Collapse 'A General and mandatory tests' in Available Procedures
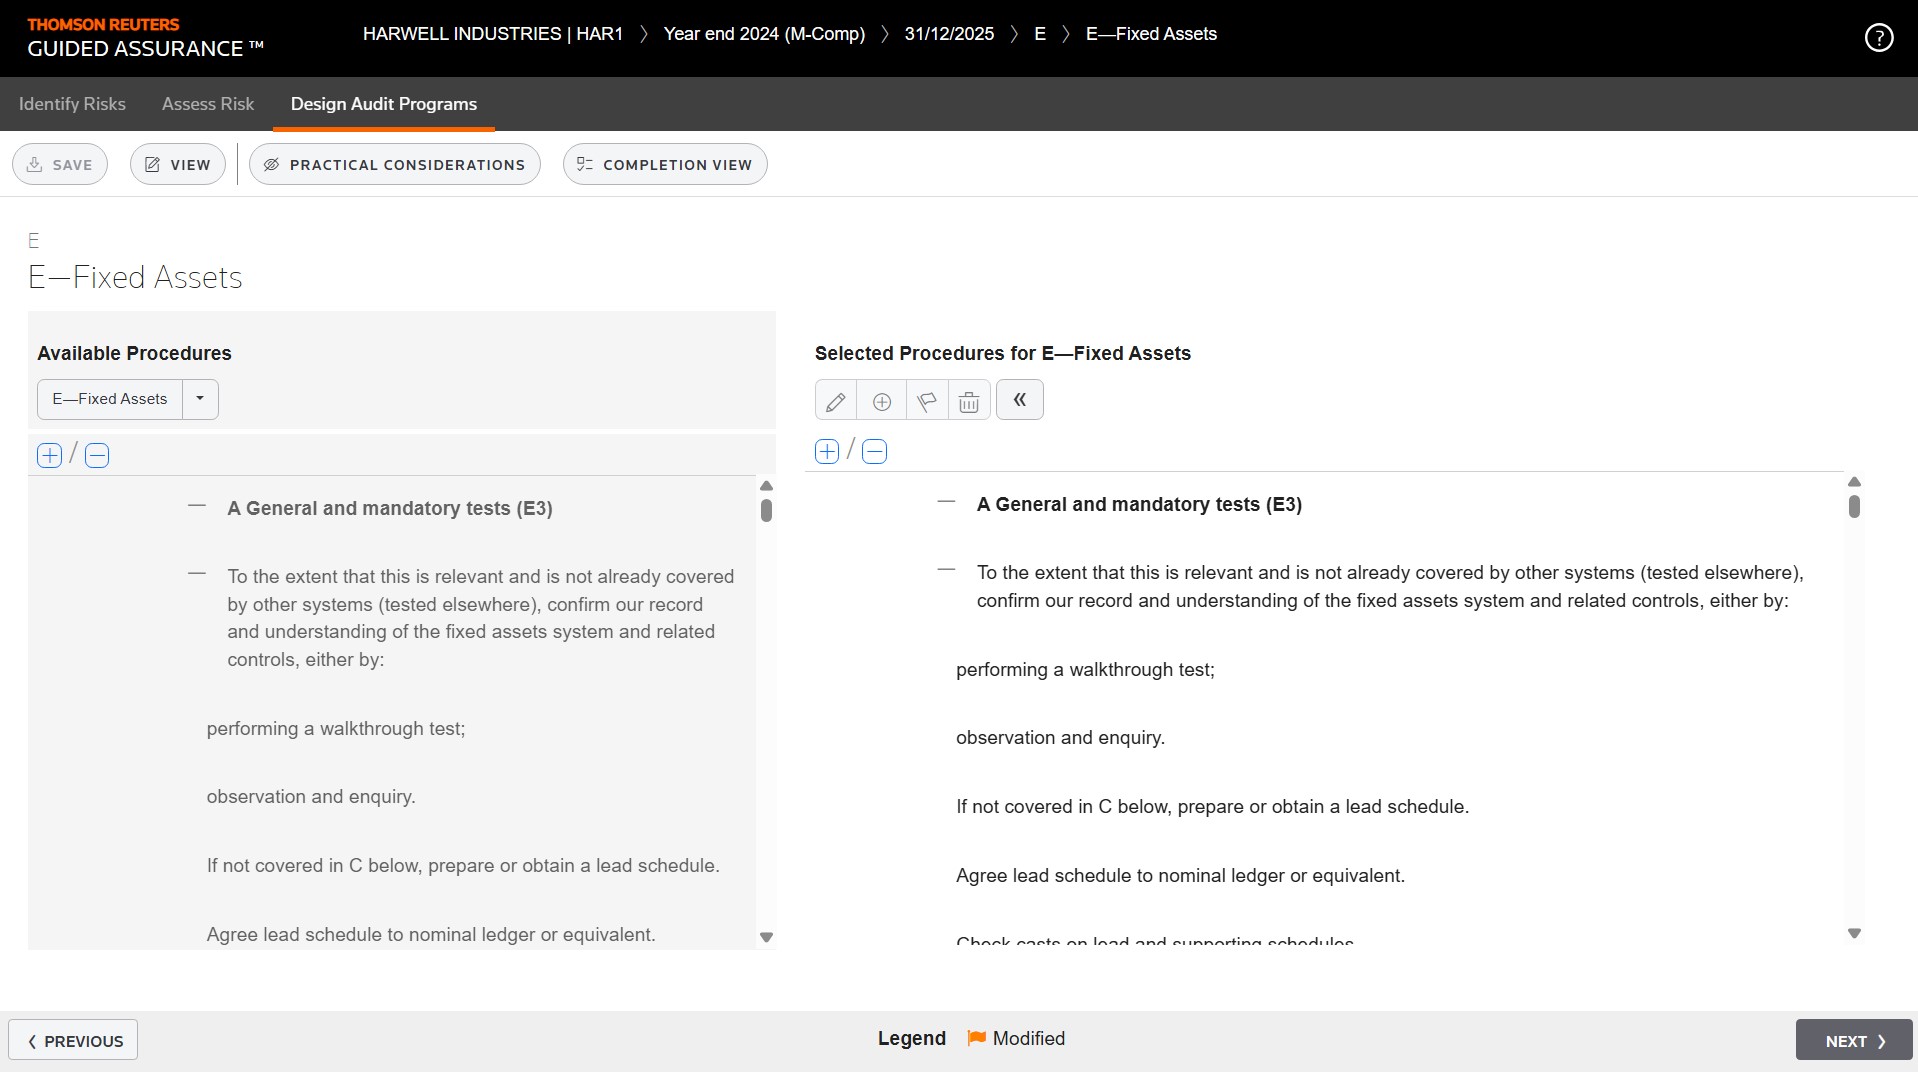The height and width of the screenshot is (1072, 1918). point(197,507)
